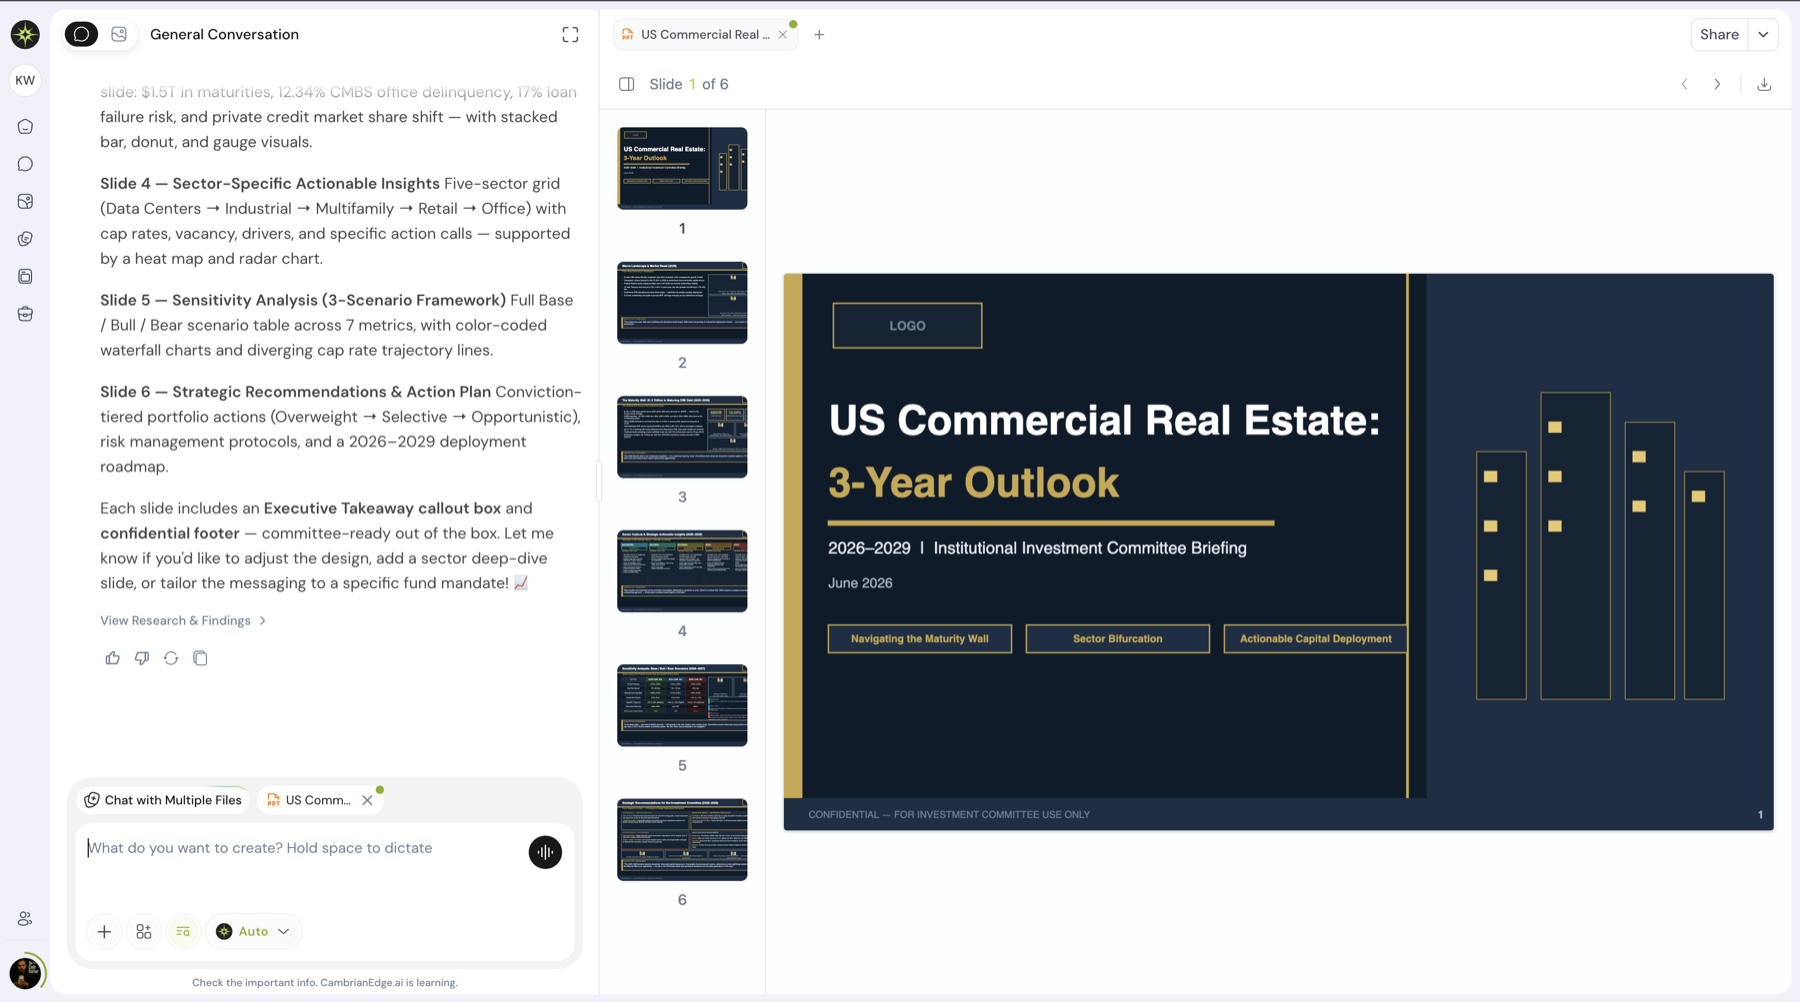Screen dimensions: 1800x1002
Task: Open the box sidebar icon
Action: point(25,314)
